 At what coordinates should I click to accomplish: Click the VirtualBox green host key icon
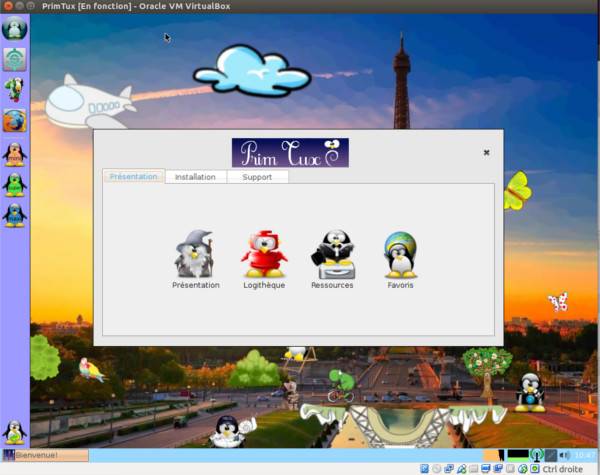[535, 468]
